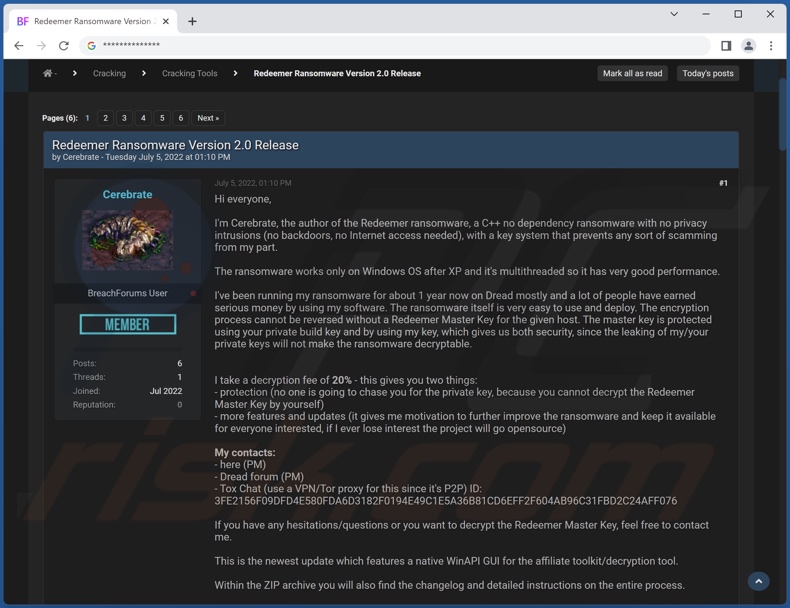Go to page 2 of thread
790x608 pixels.
105,118
